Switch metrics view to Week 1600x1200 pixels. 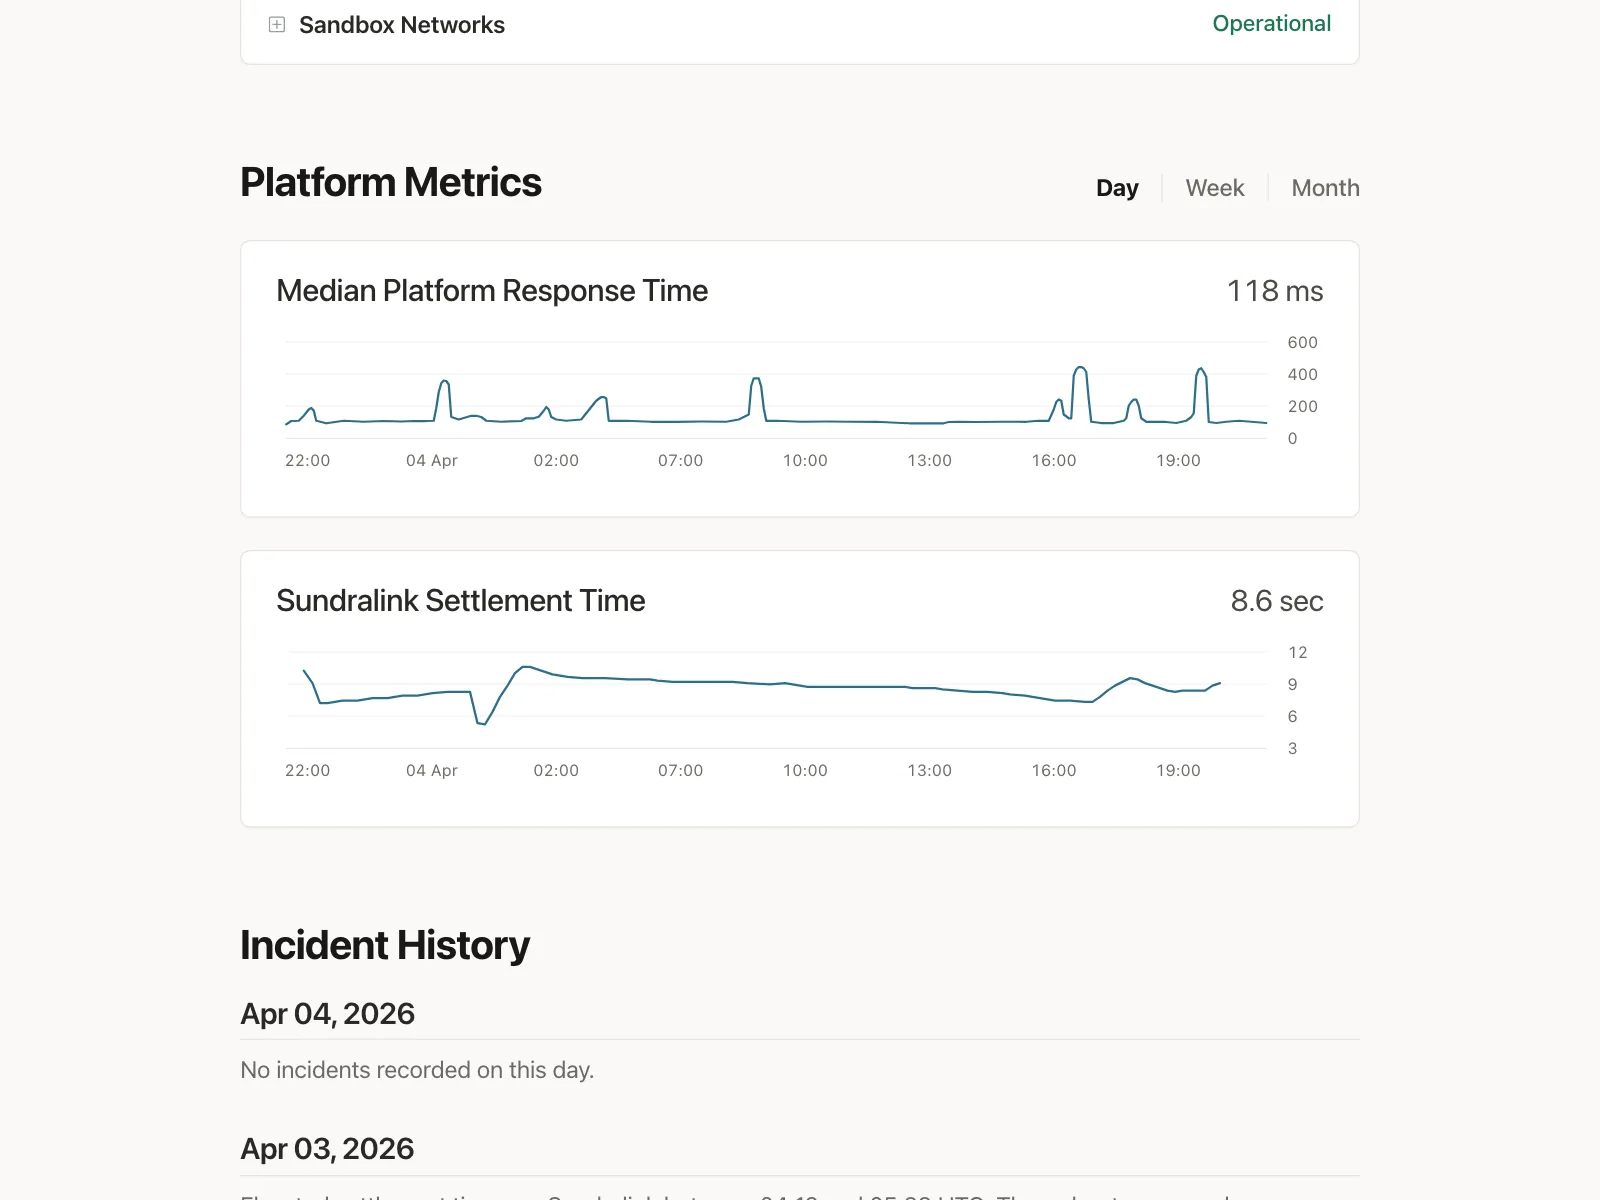point(1215,188)
